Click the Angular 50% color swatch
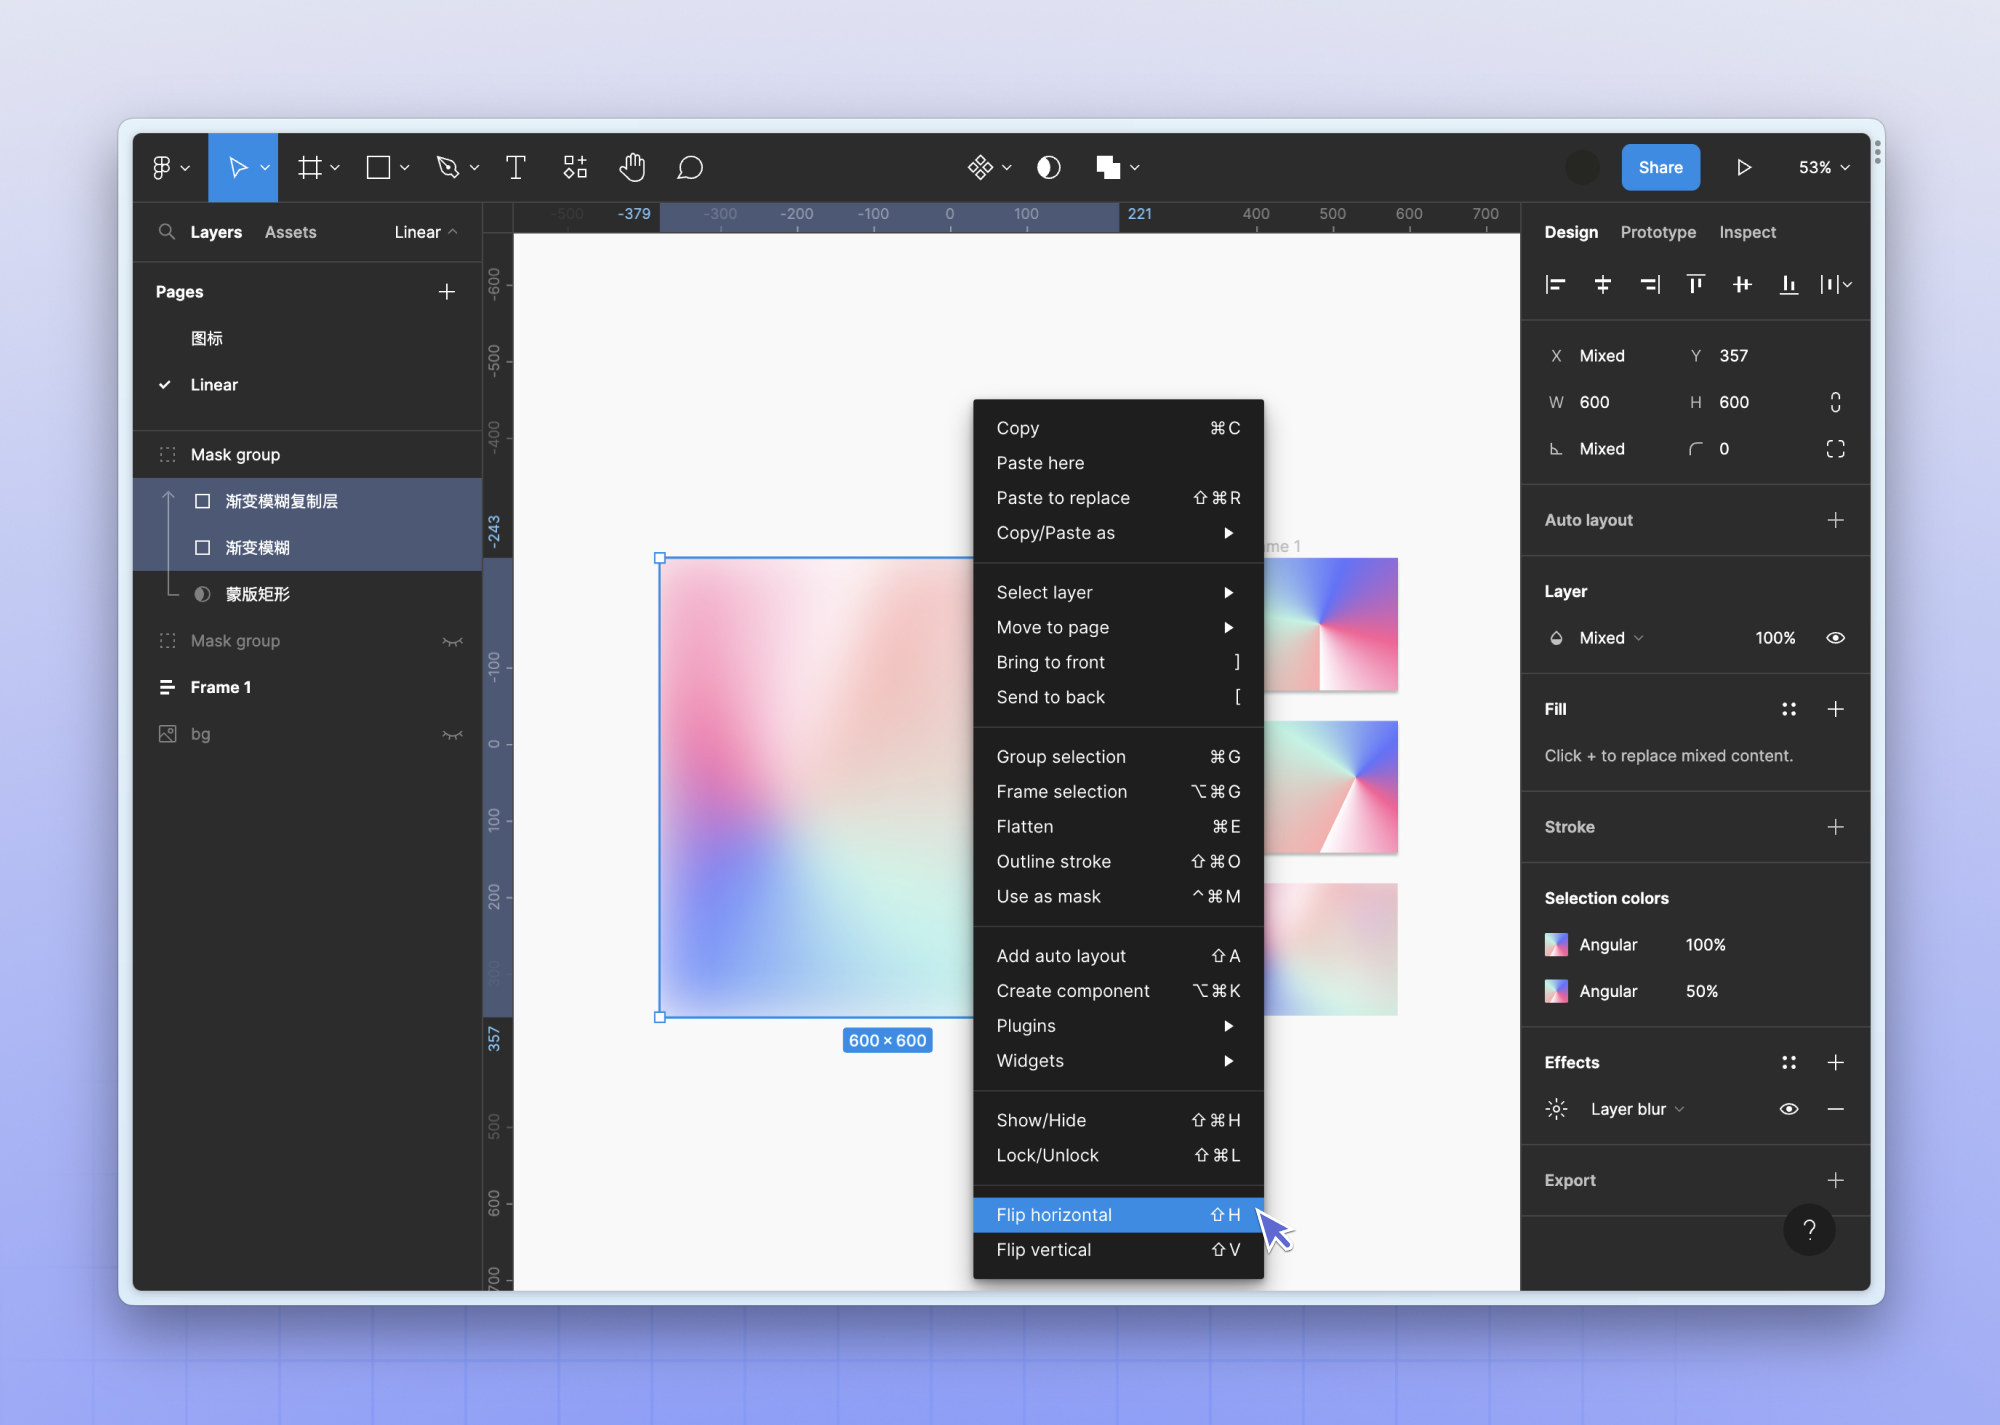This screenshot has width=2000, height=1425. 1556,991
